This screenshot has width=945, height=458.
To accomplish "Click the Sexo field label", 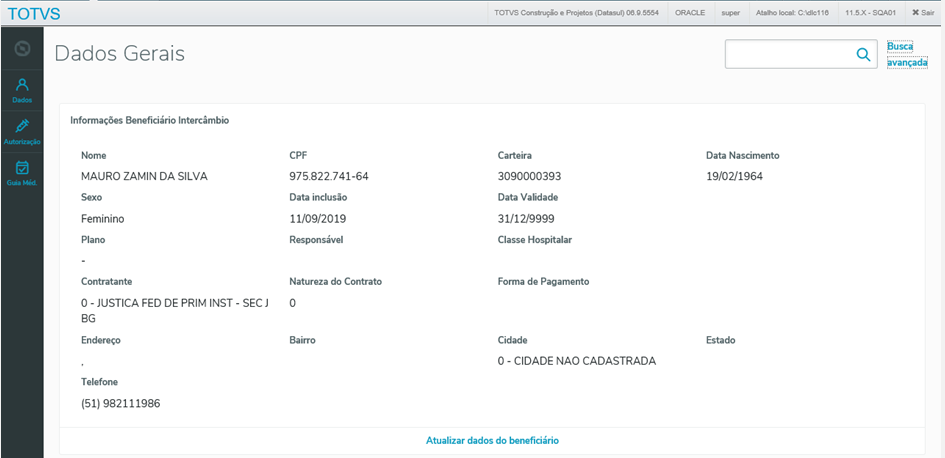I will [92, 197].
